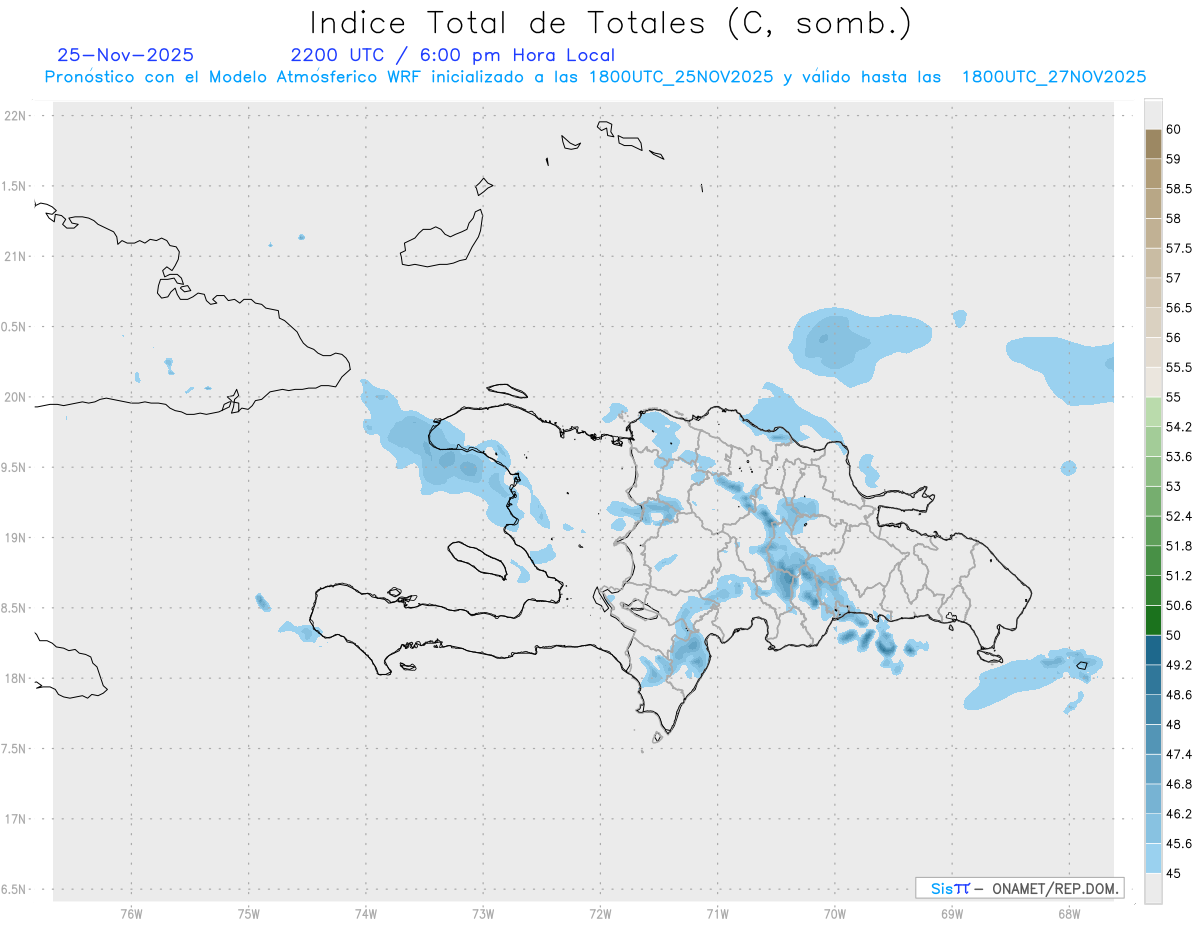1200x927 pixels.
Task: Click the legend value "56.5"
Action: [1179, 308]
